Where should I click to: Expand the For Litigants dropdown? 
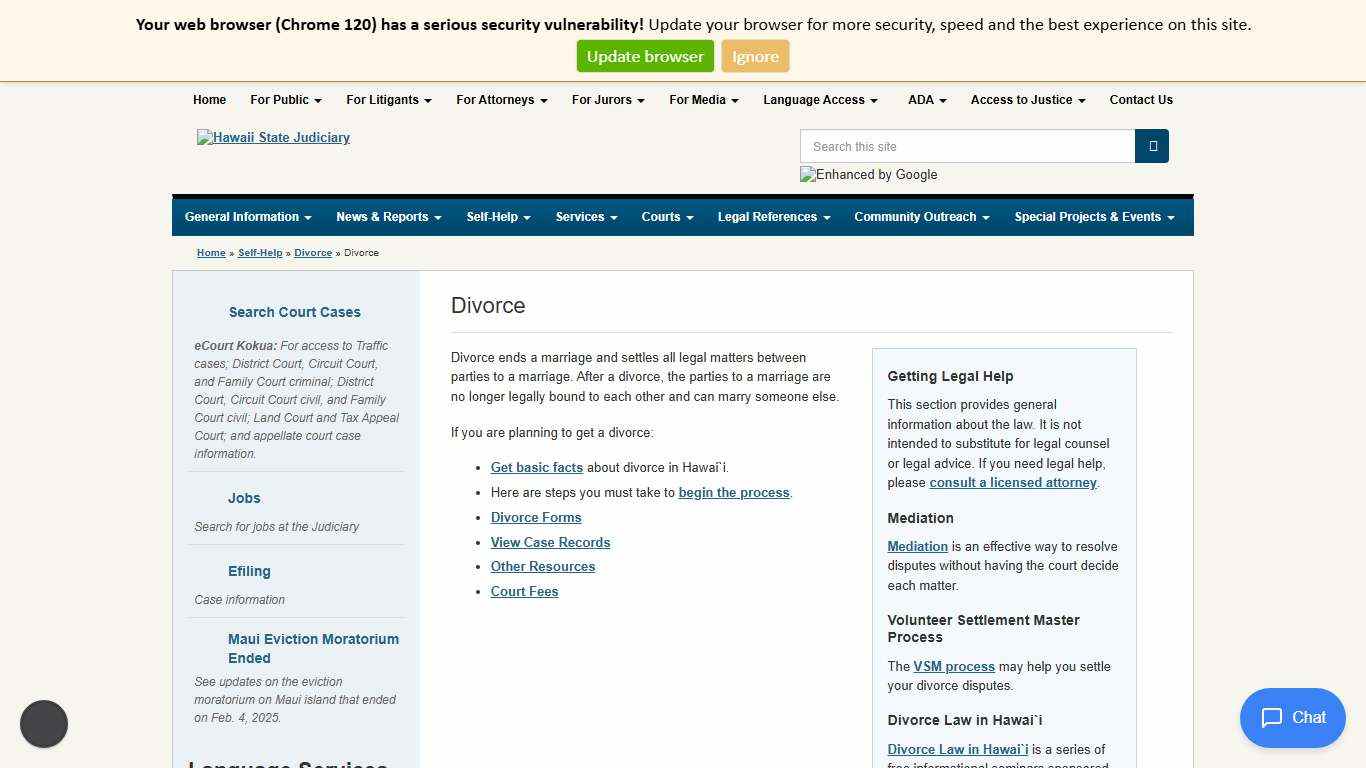click(x=388, y=100)
